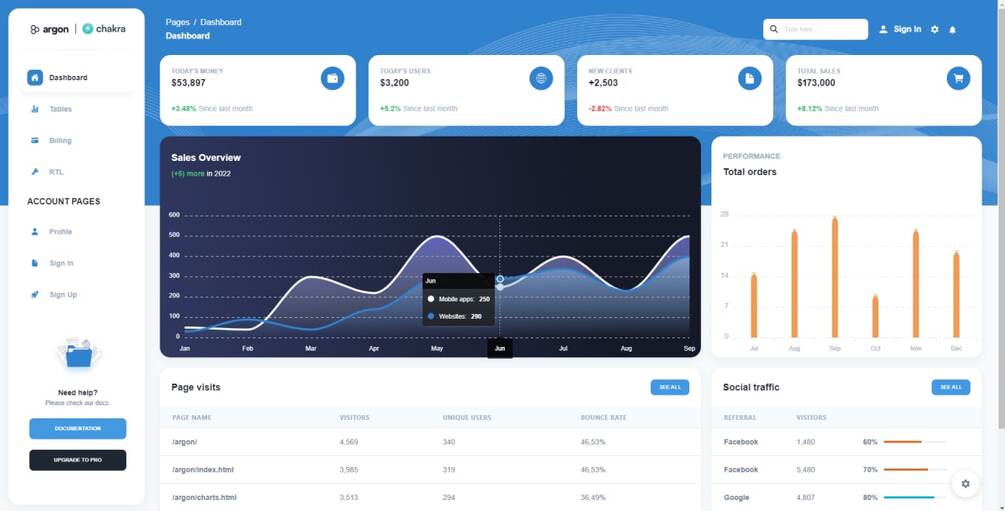Click the user icon beside Sign In
Screen dimensions: 1005x511
(x=883, y=29)
